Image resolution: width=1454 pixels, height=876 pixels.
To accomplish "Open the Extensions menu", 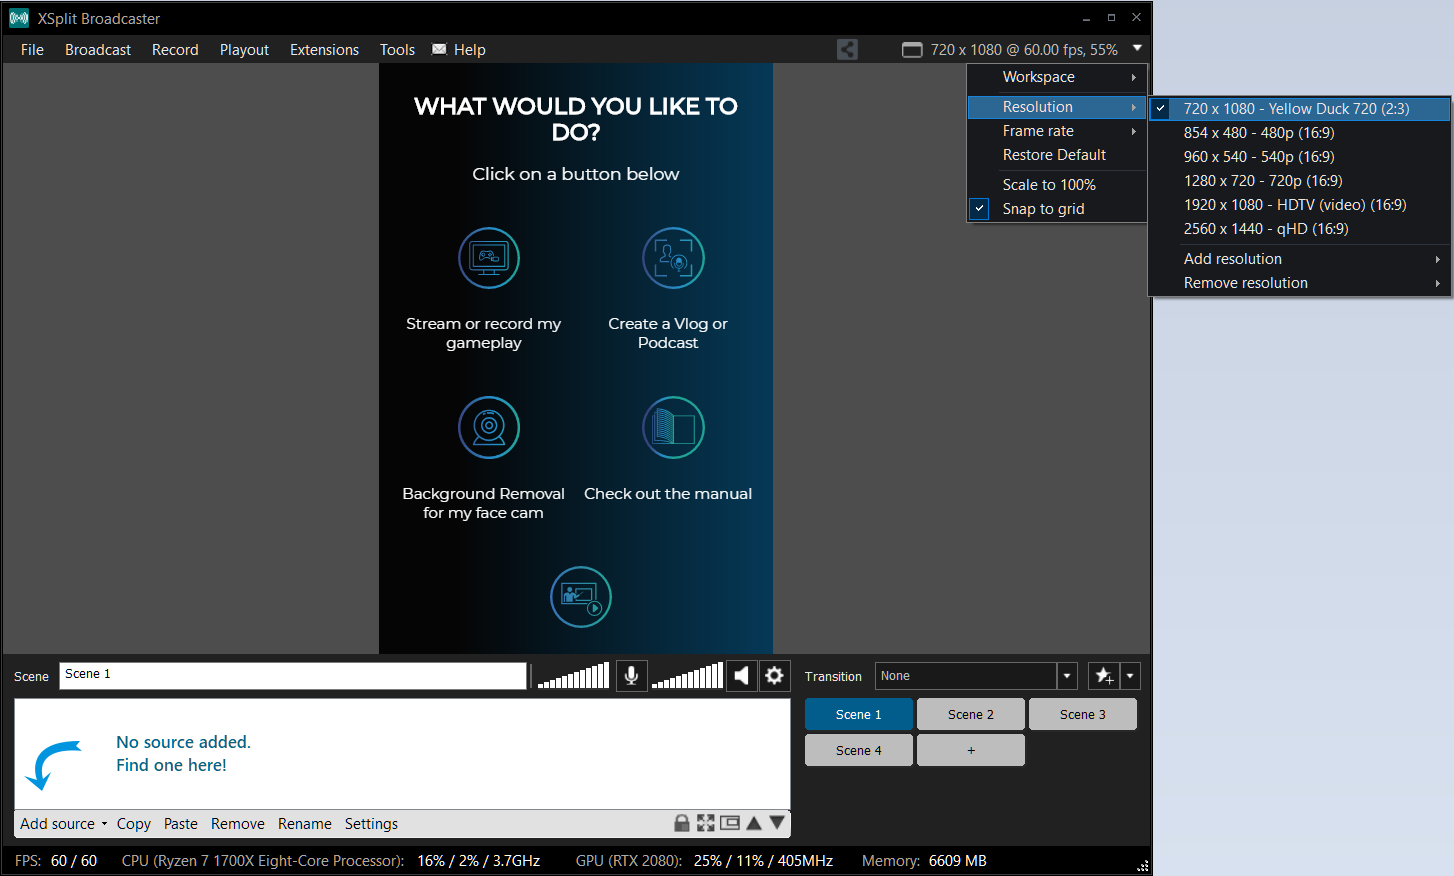I will (324, 50).
